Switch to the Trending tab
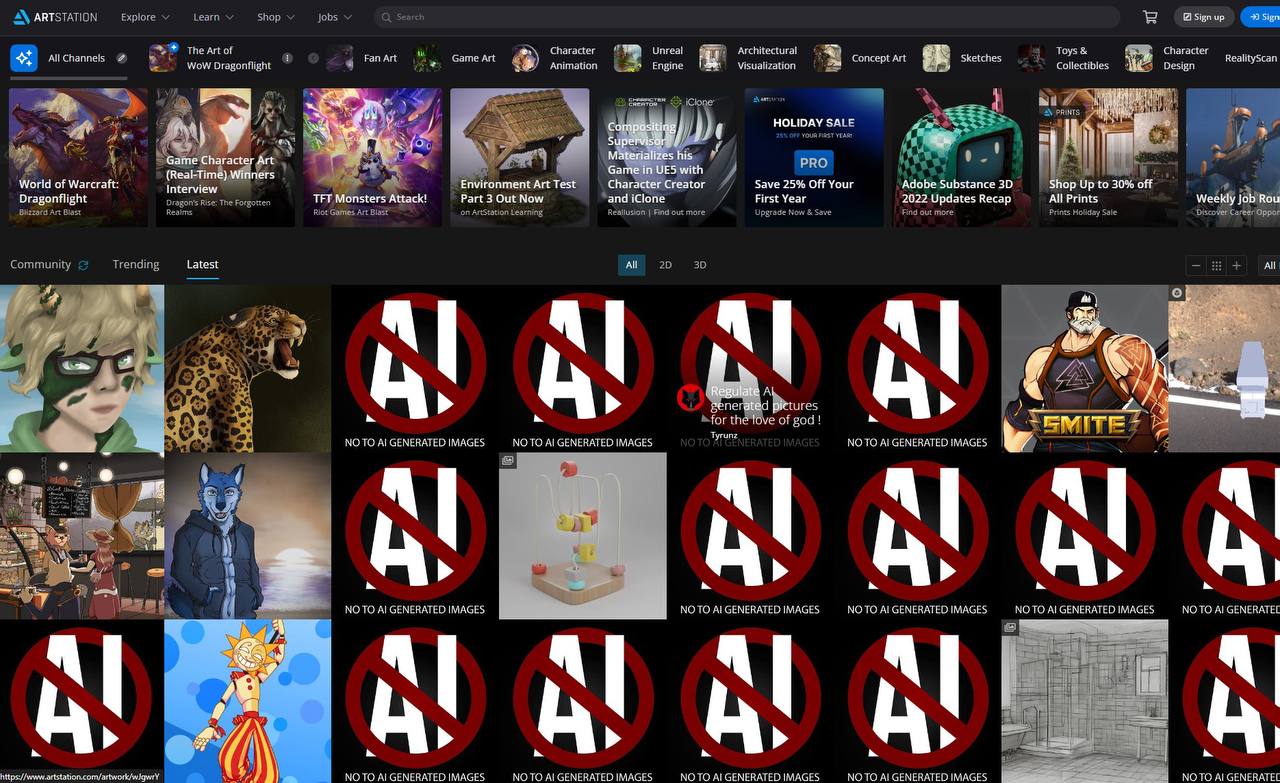This screenshot has width=1280, height=783. click(x=136, y=264)
